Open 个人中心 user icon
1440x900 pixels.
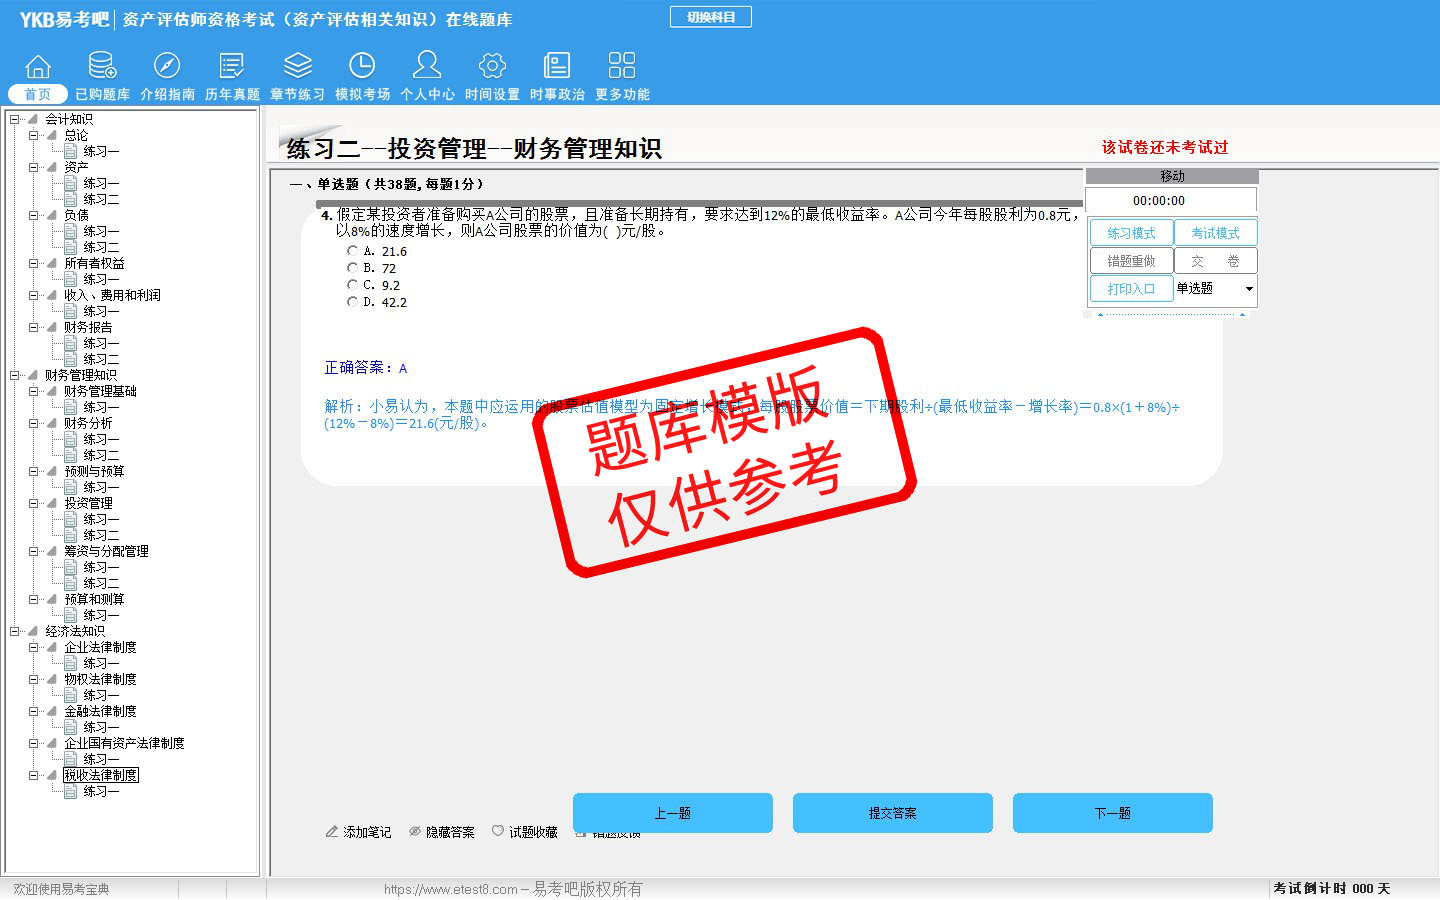(427, 67)
